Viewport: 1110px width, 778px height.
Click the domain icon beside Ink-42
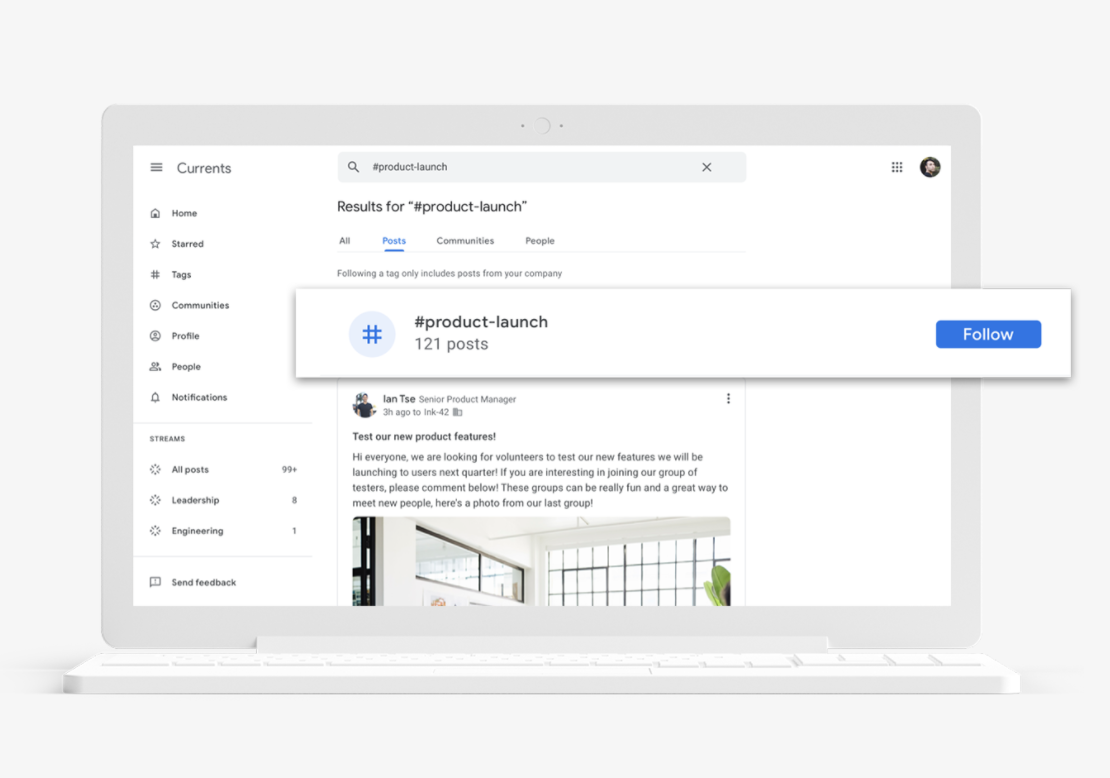point(458,412)
